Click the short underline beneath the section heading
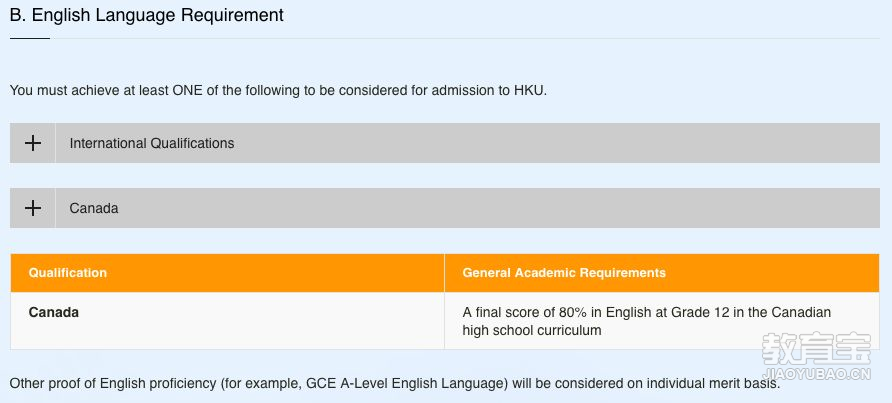892x403 pixels. (x=30, y=38)
